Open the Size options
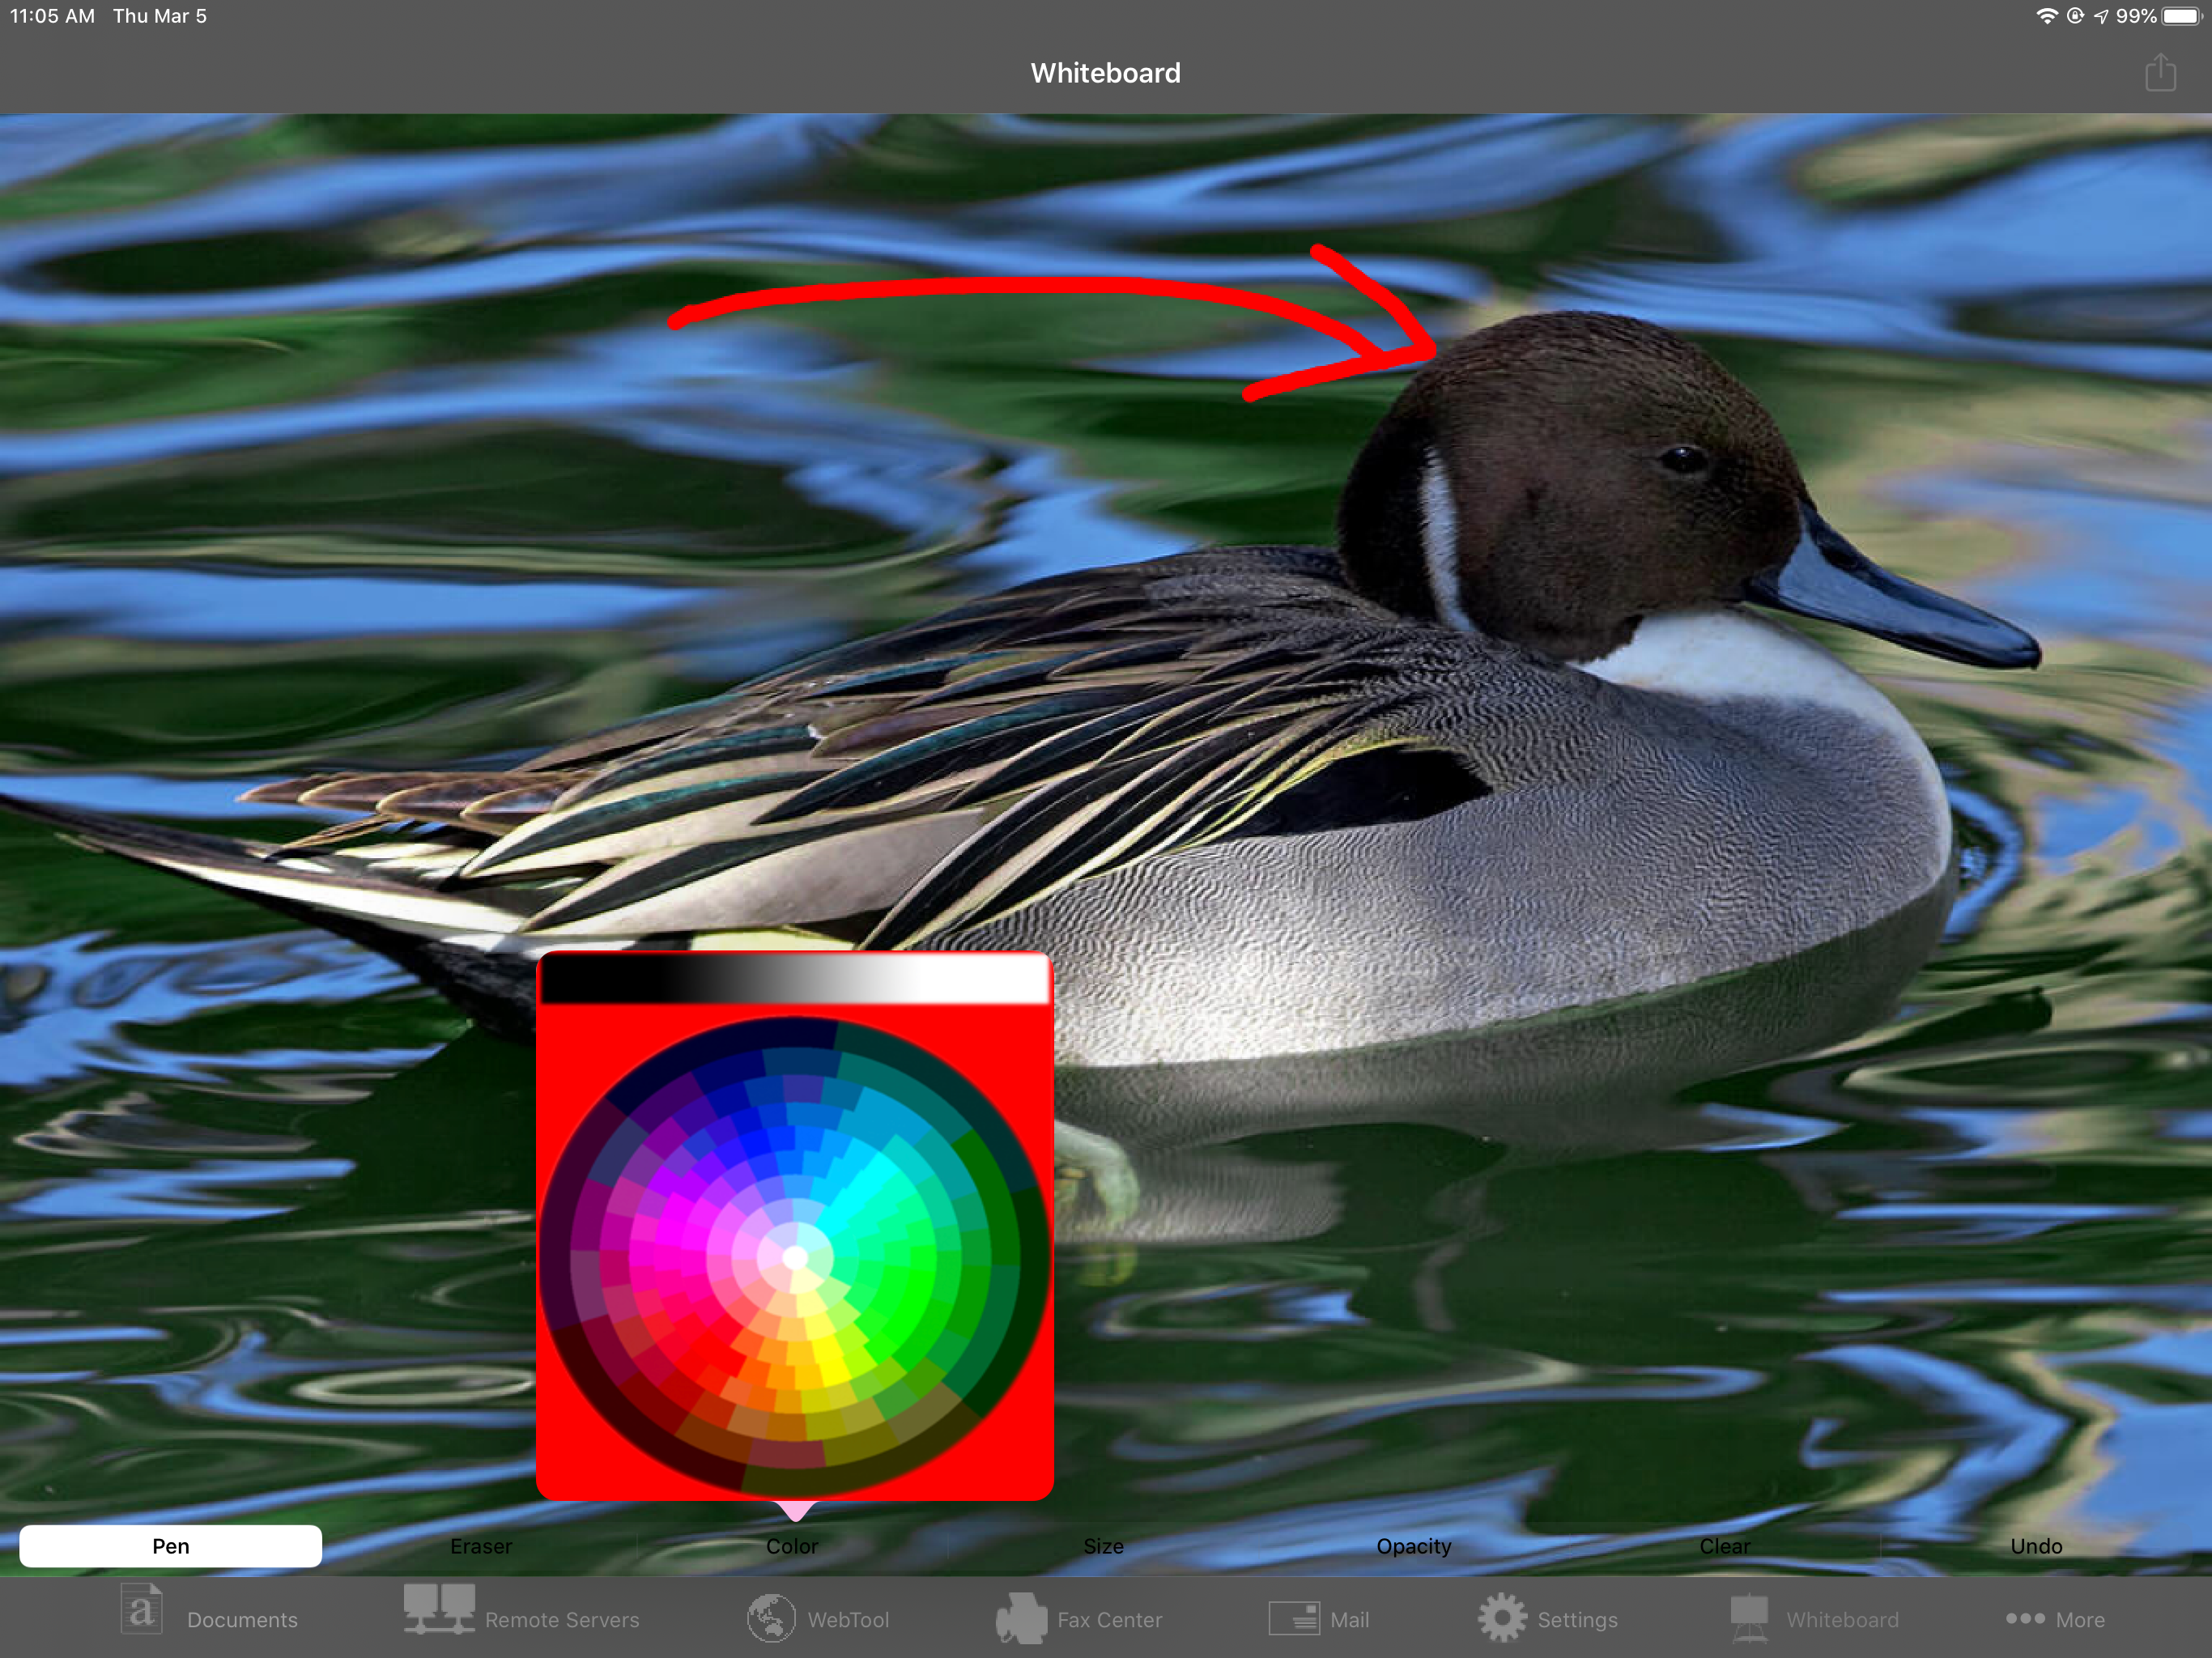The width and height of the screenshot is (2212, 1658). pyautogui.click(x=1103, y=1546)
